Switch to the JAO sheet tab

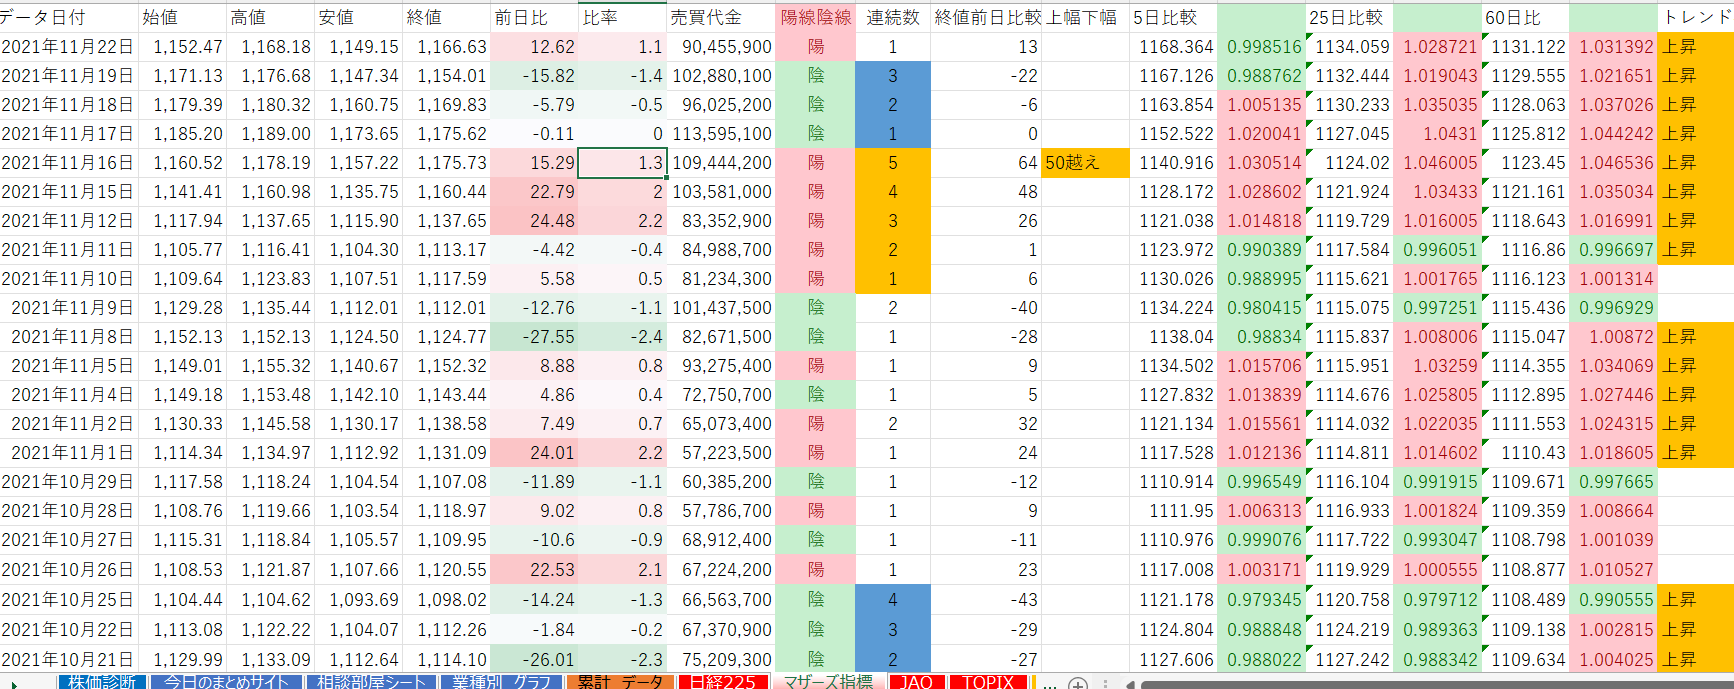coord(916,682)
